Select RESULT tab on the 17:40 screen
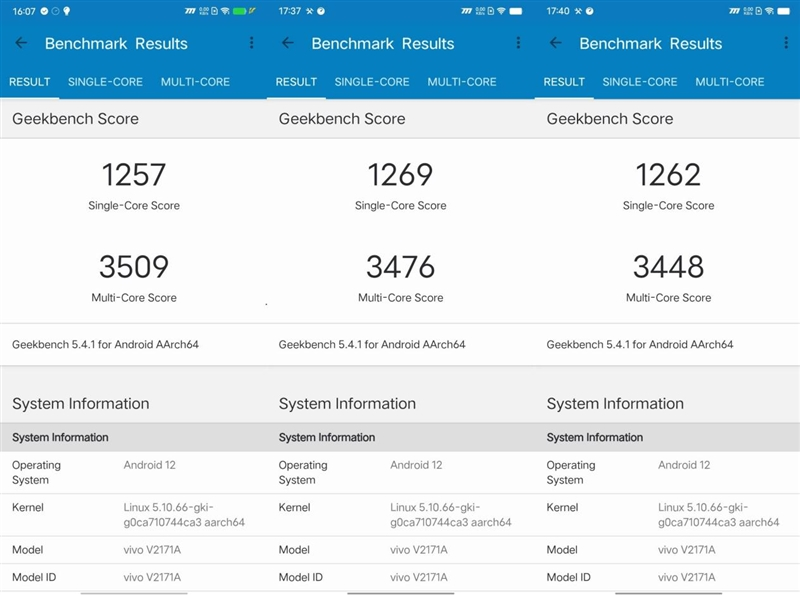Screen dimensions: 800x595 tap(564, 82)
